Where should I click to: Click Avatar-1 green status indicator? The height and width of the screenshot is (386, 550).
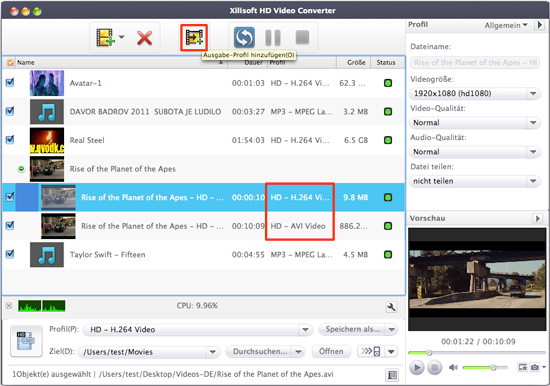(x=388, y=83)
